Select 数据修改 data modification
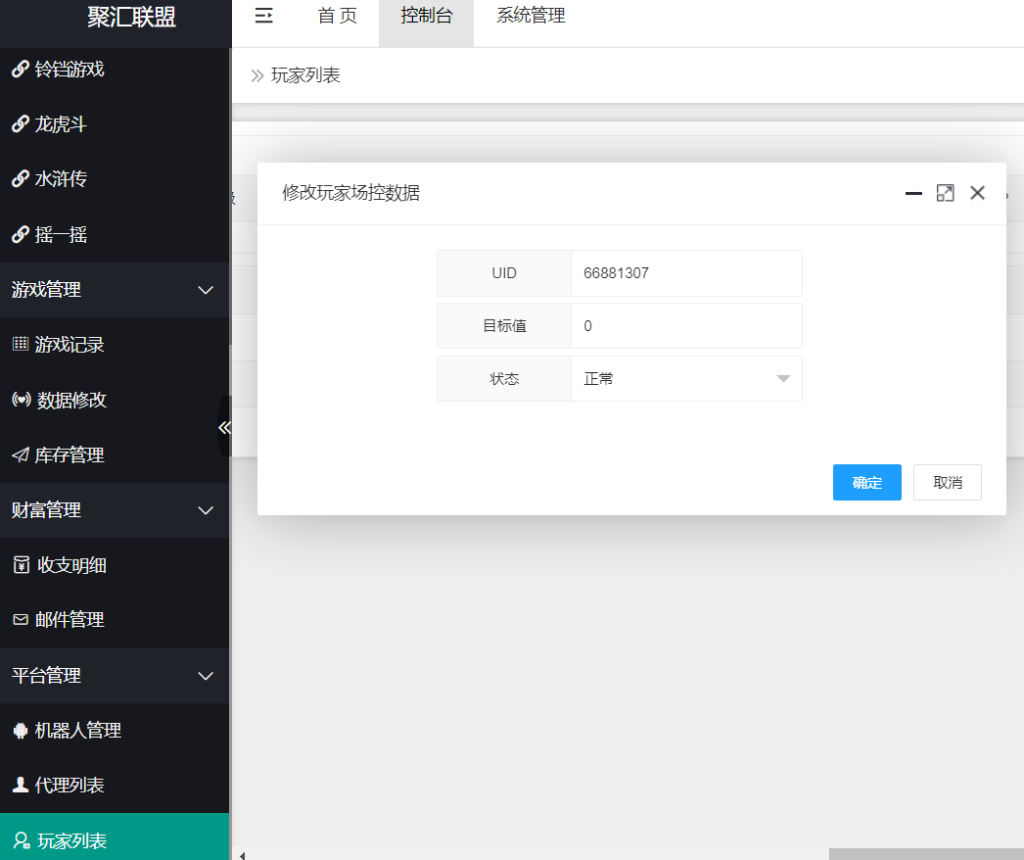 (60, 399)
